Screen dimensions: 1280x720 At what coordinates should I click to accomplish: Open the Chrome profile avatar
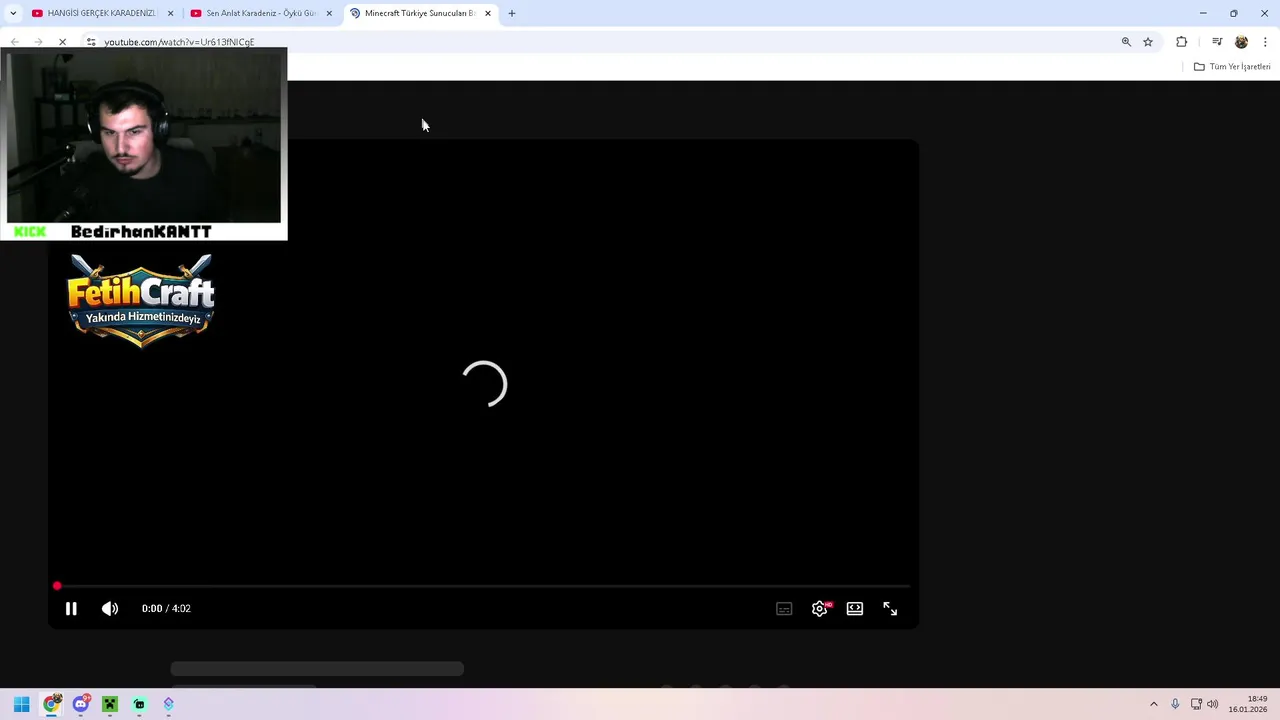click(1241, 42)
